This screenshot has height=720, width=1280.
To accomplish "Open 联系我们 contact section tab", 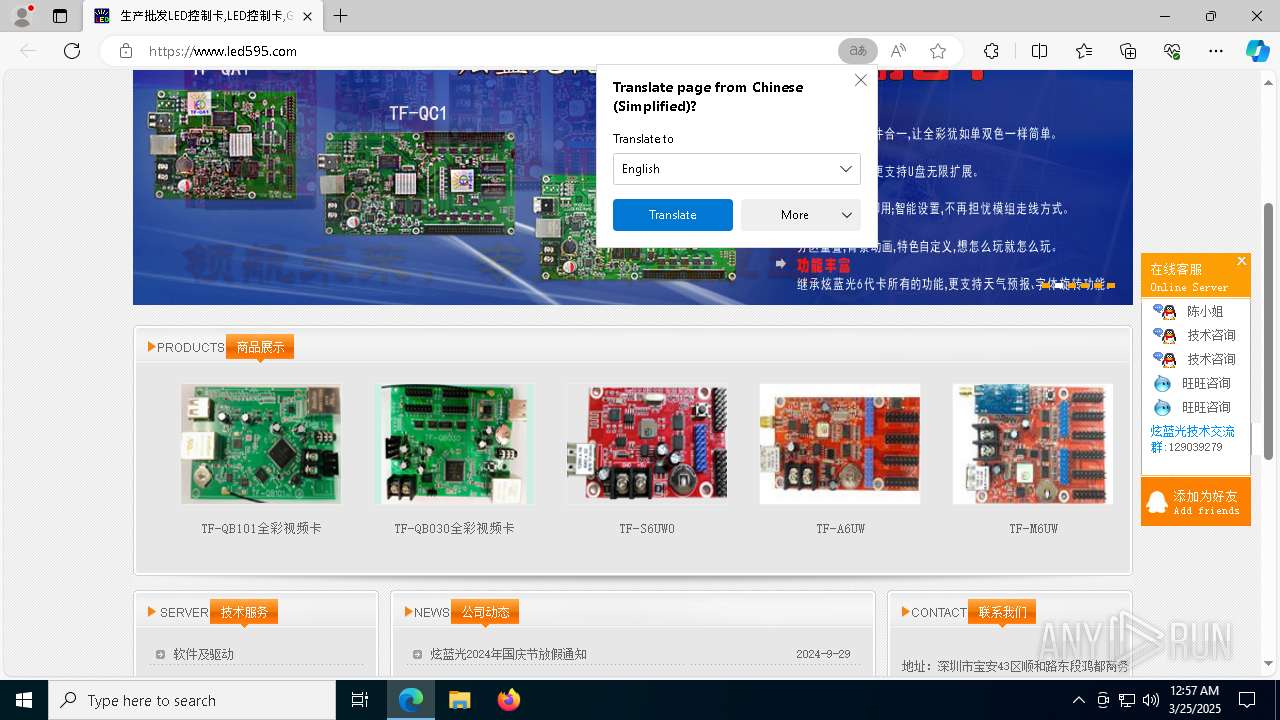I will (1002, 612).
